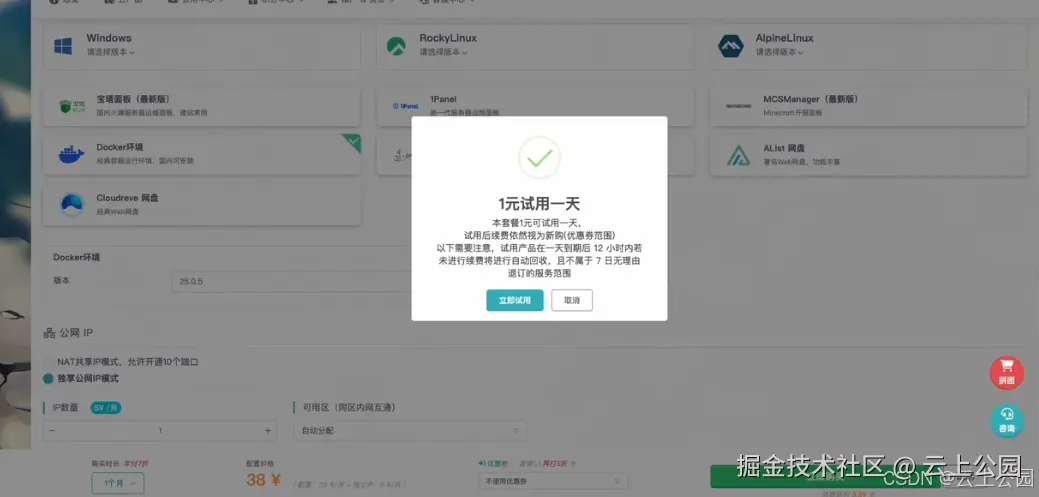
Task: Click the 公网 IP network icon
Action: coord(49,333)
